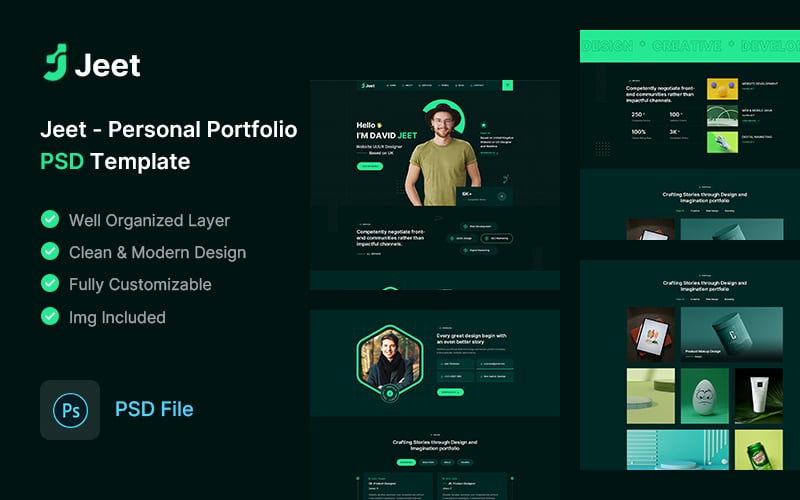Click the checkmark beside Clean & Modern Design
This screenshot has height=500, width=800.
pos(49,252)
